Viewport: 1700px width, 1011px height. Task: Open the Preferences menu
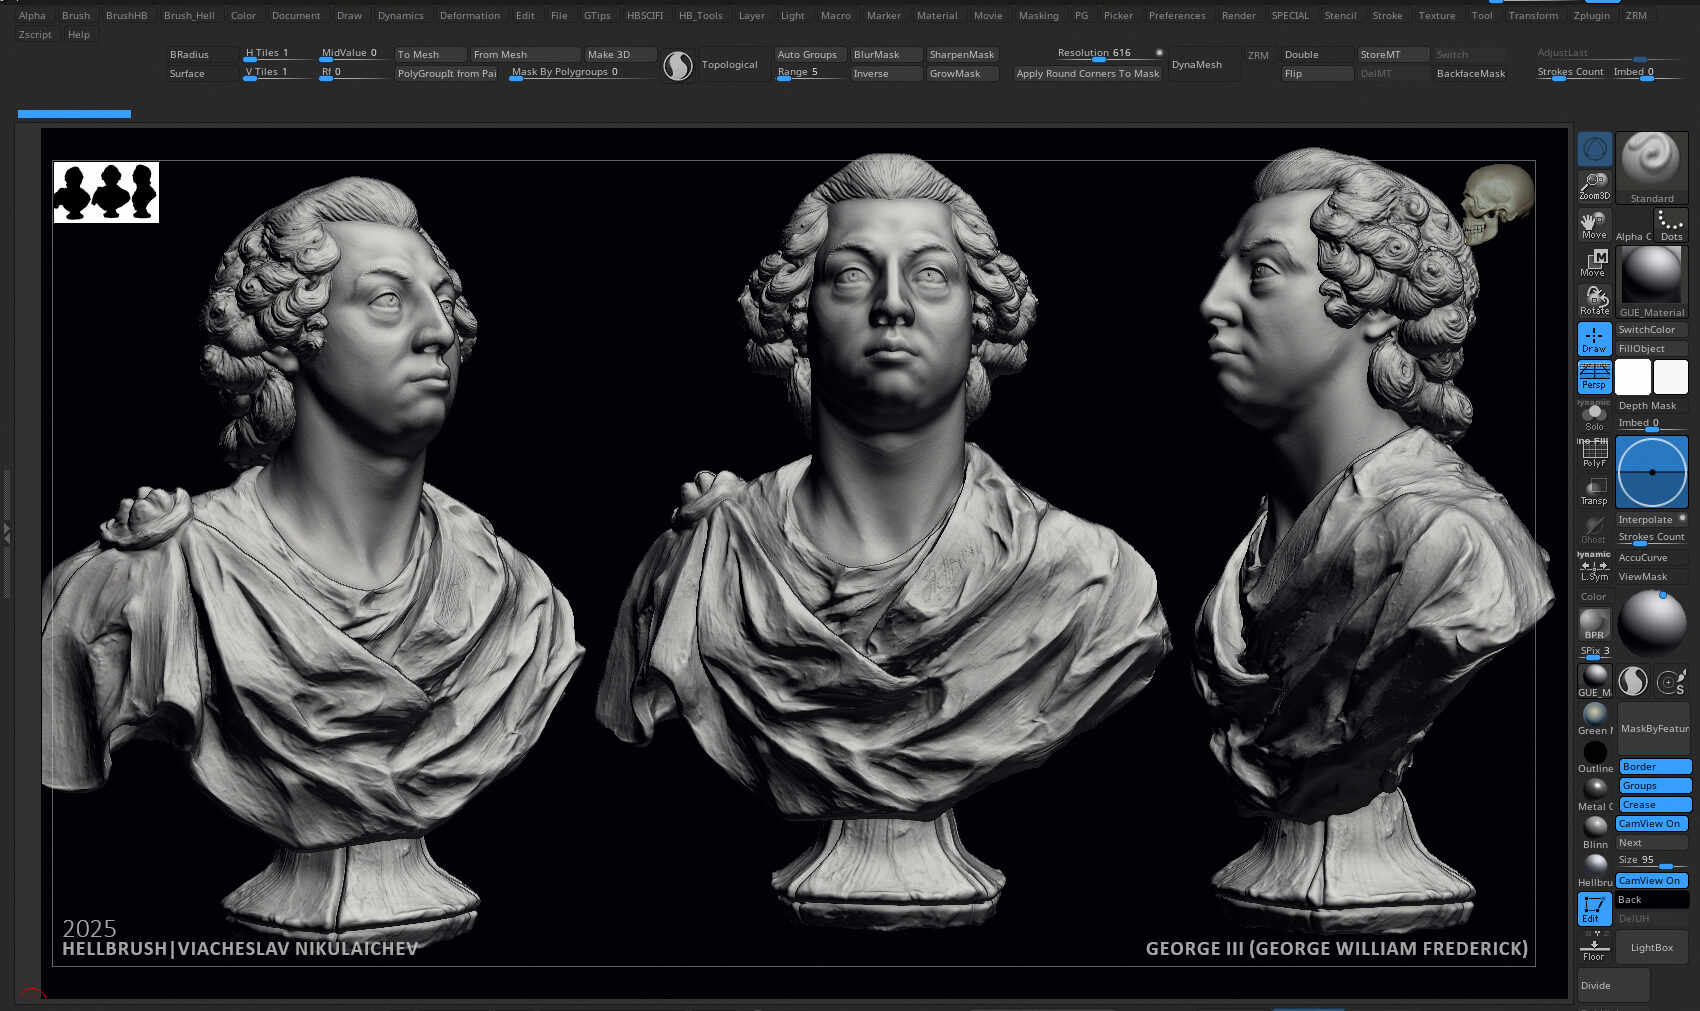(x=1176, y=16)
